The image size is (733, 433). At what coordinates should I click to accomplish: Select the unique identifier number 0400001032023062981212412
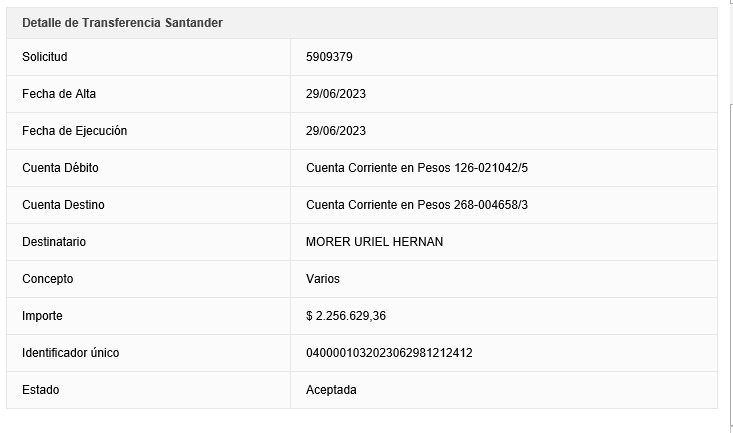[389, 353]
